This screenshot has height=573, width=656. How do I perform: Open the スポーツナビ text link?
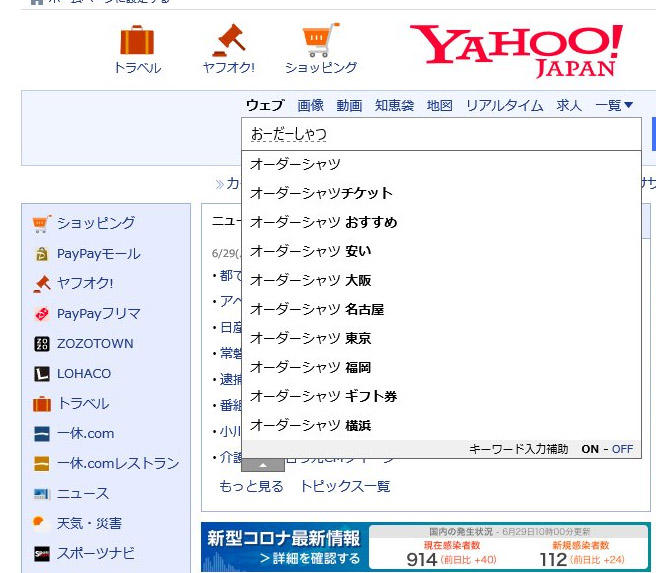pos(96,554)
